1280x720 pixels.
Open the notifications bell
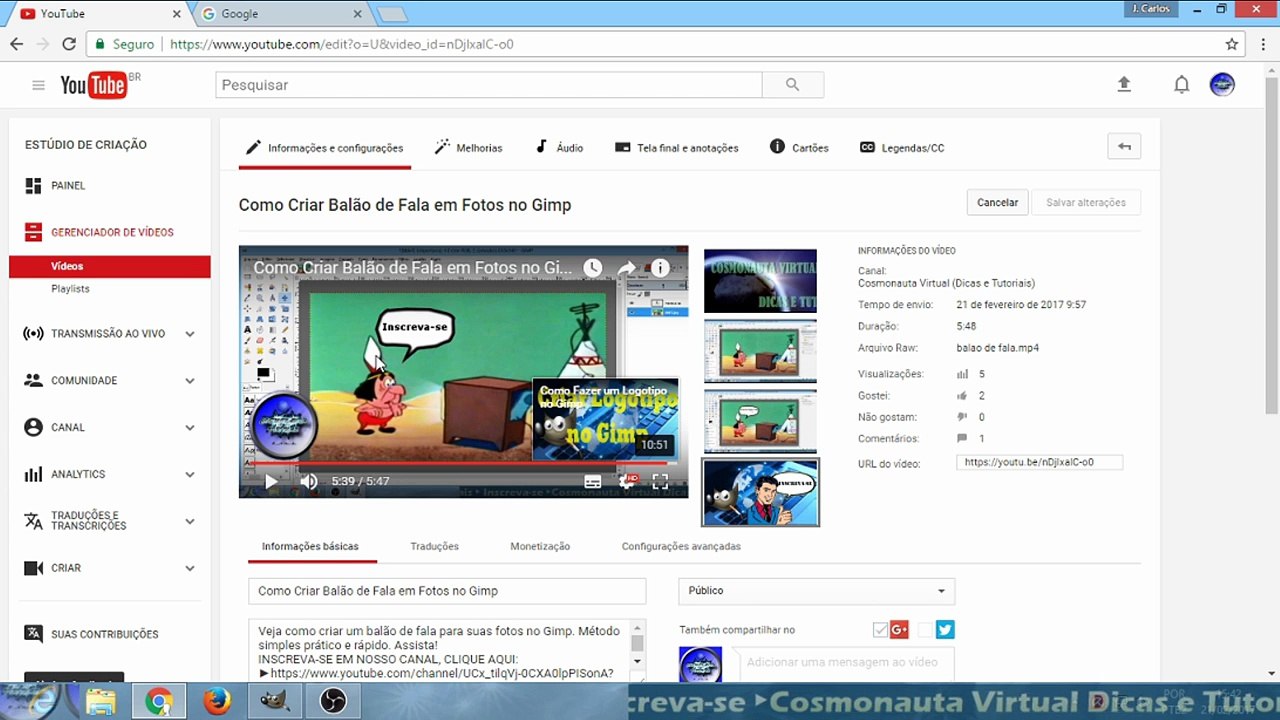pos(1181,85)
